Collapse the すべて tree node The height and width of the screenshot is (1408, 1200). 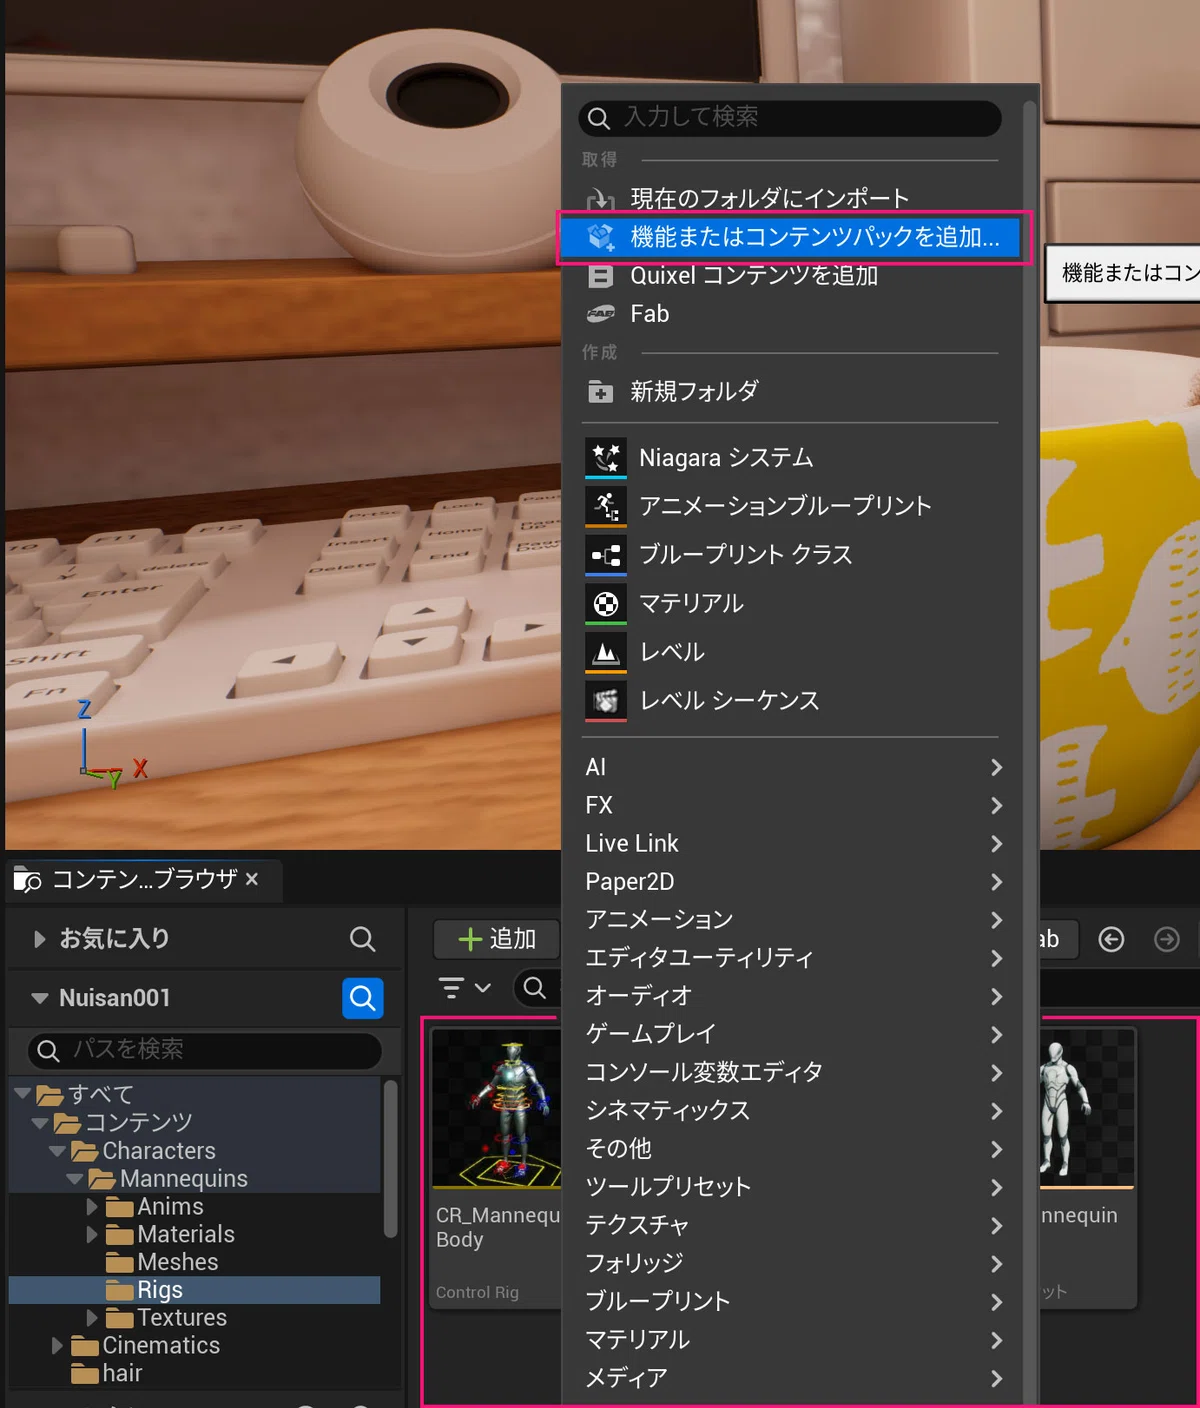click(x=22, y=1094)
